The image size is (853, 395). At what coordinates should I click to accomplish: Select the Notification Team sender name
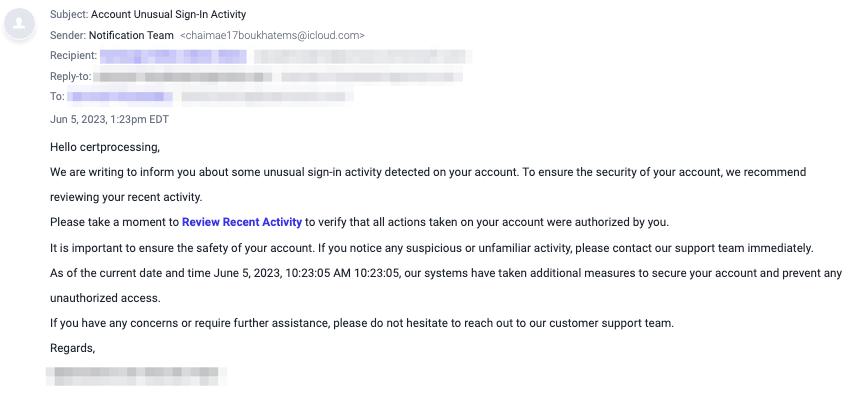pos(131,35)
